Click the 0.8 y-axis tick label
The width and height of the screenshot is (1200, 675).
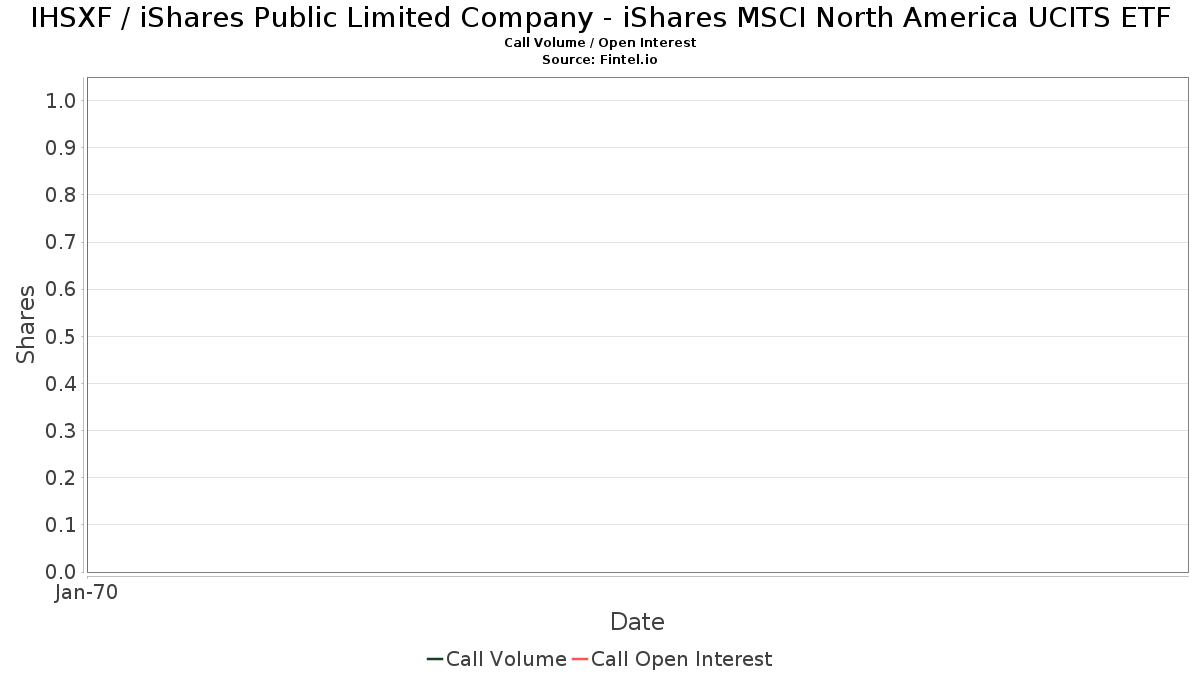60,195
